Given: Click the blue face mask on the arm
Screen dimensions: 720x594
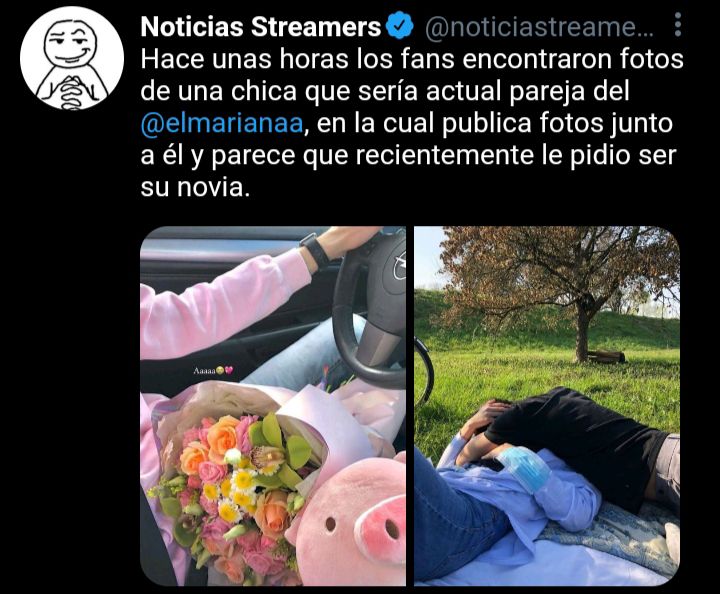Looking at the screenshot, I should [523, 470].
